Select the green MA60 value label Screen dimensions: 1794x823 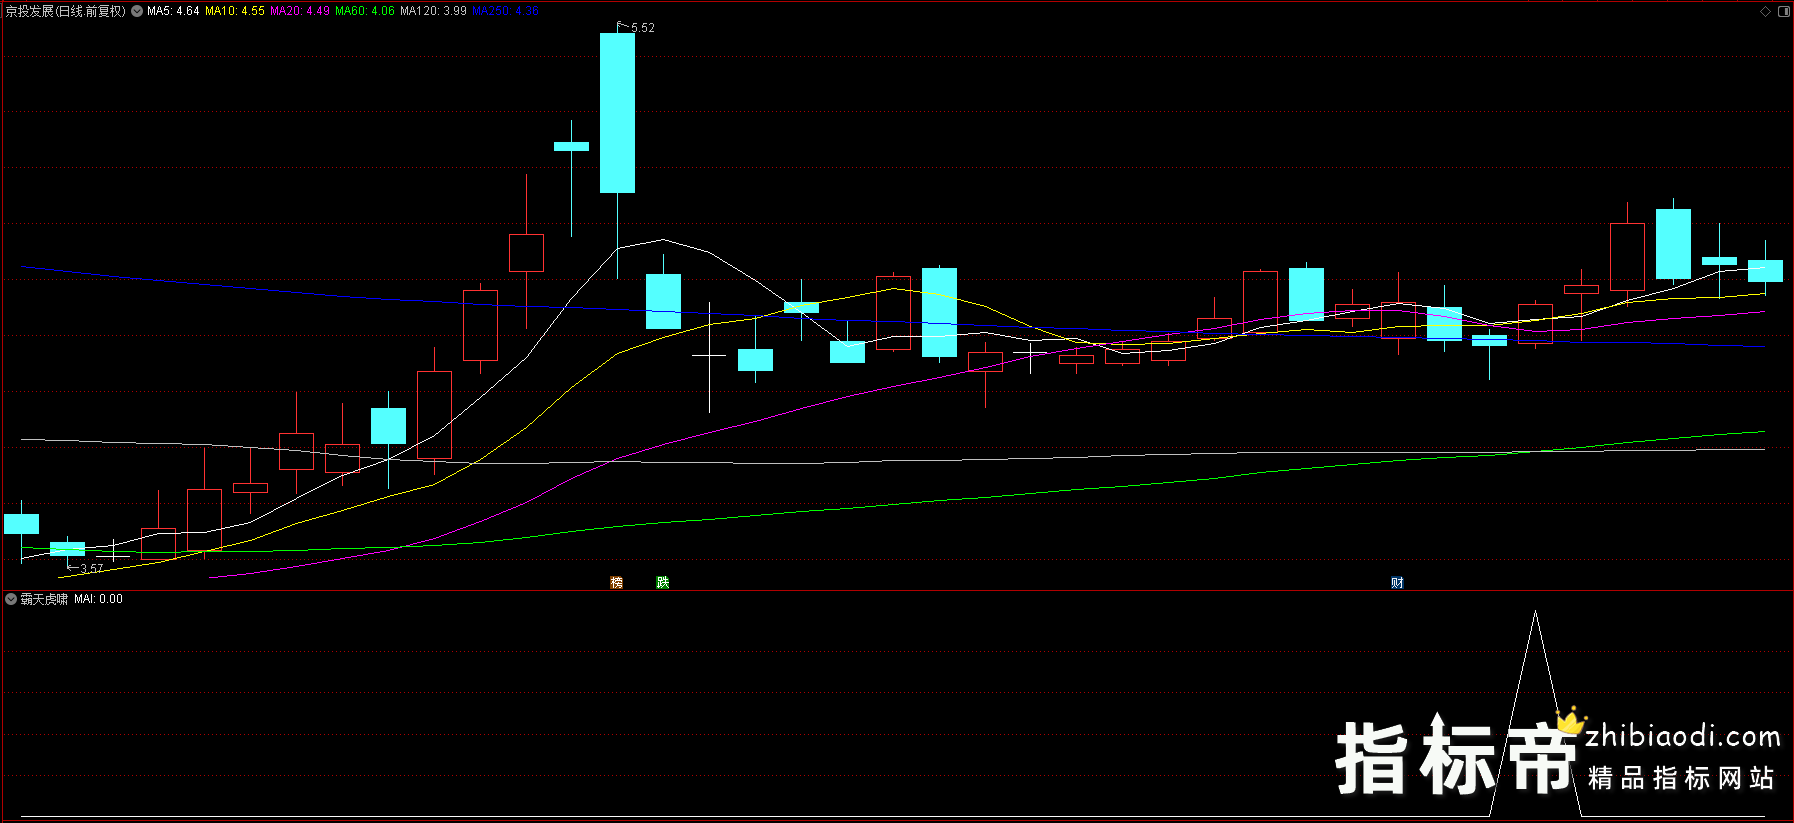365,12
